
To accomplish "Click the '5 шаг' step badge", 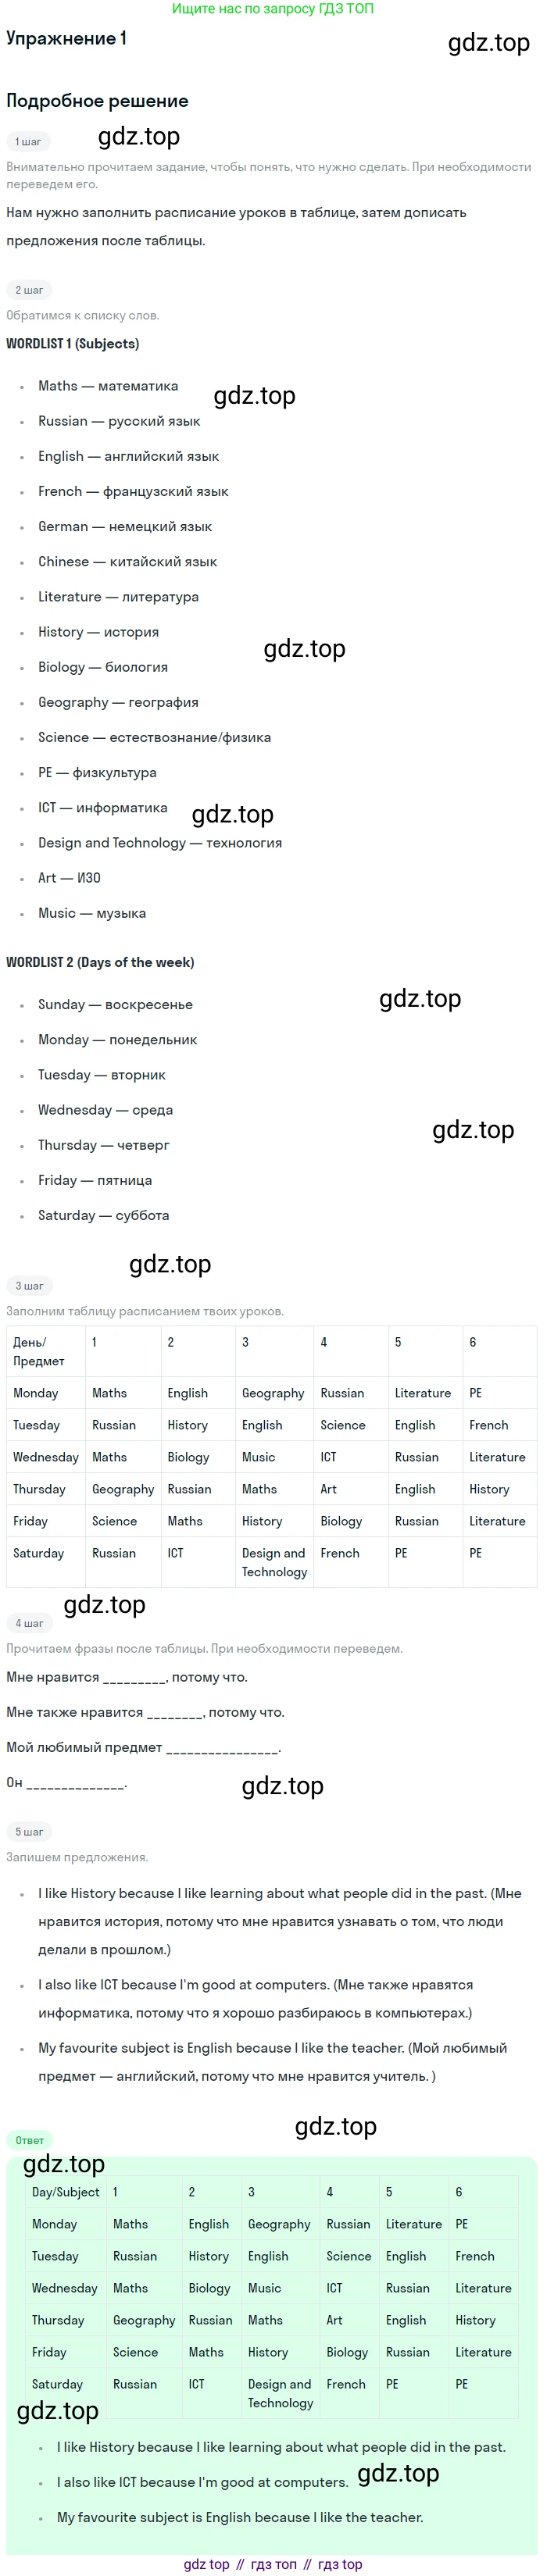I will (x=29, y=1832).
